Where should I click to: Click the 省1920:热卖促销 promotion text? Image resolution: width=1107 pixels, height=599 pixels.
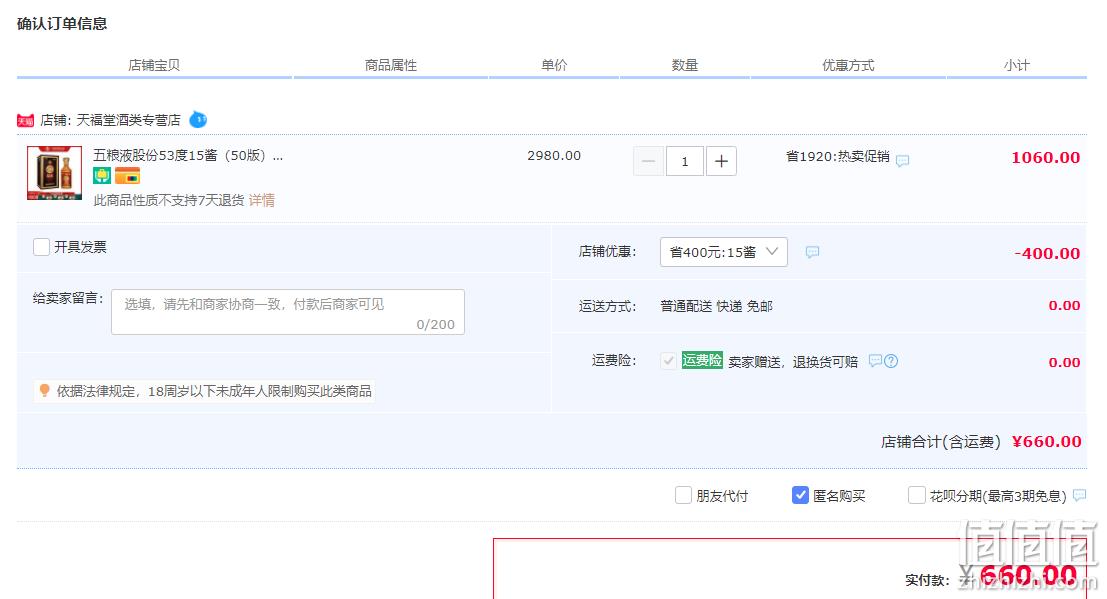[838, 156]
